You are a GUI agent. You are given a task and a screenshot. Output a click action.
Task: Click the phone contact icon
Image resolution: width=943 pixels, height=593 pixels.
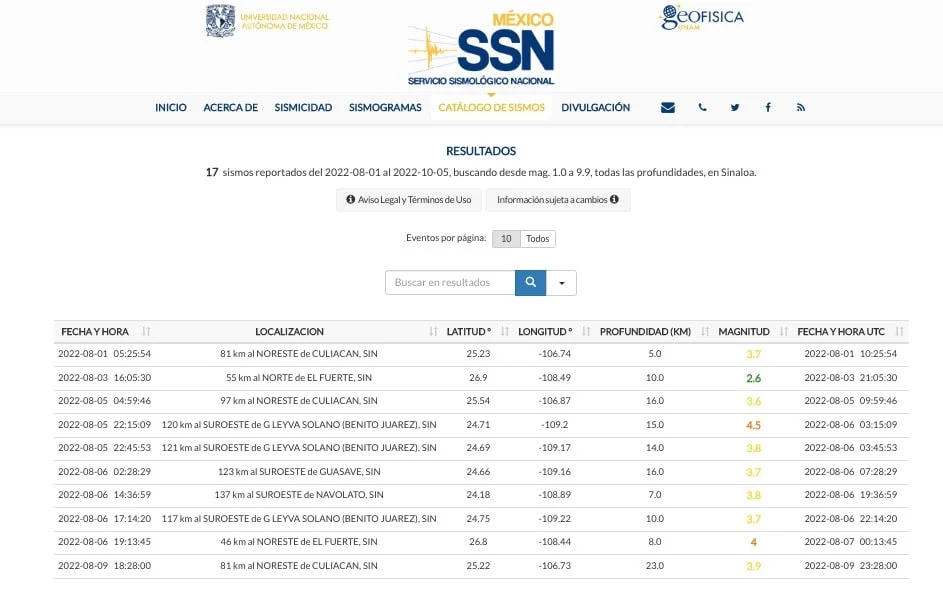(x=702, y=108)
